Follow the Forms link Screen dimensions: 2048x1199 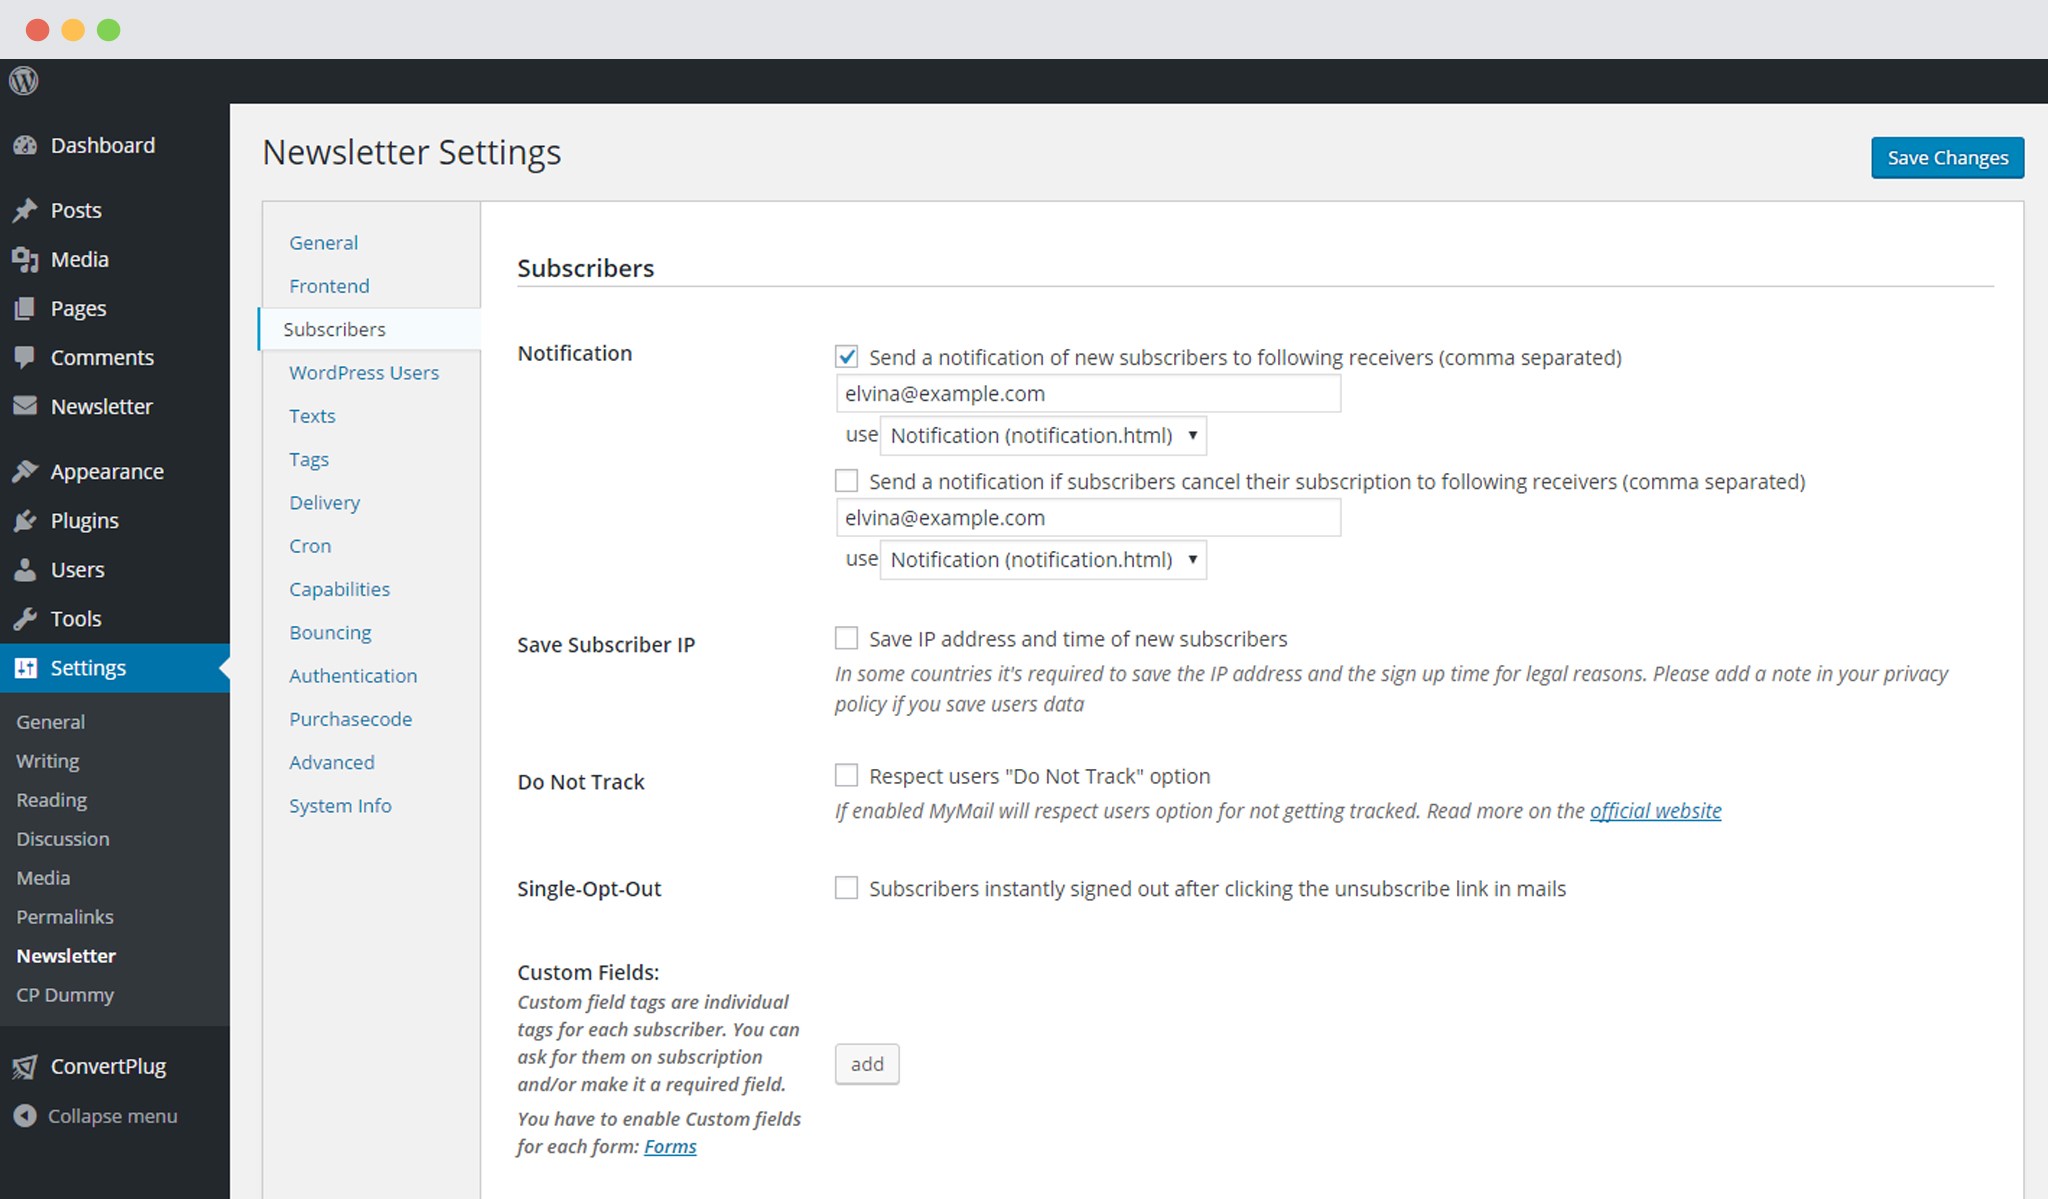(670, 1147)
